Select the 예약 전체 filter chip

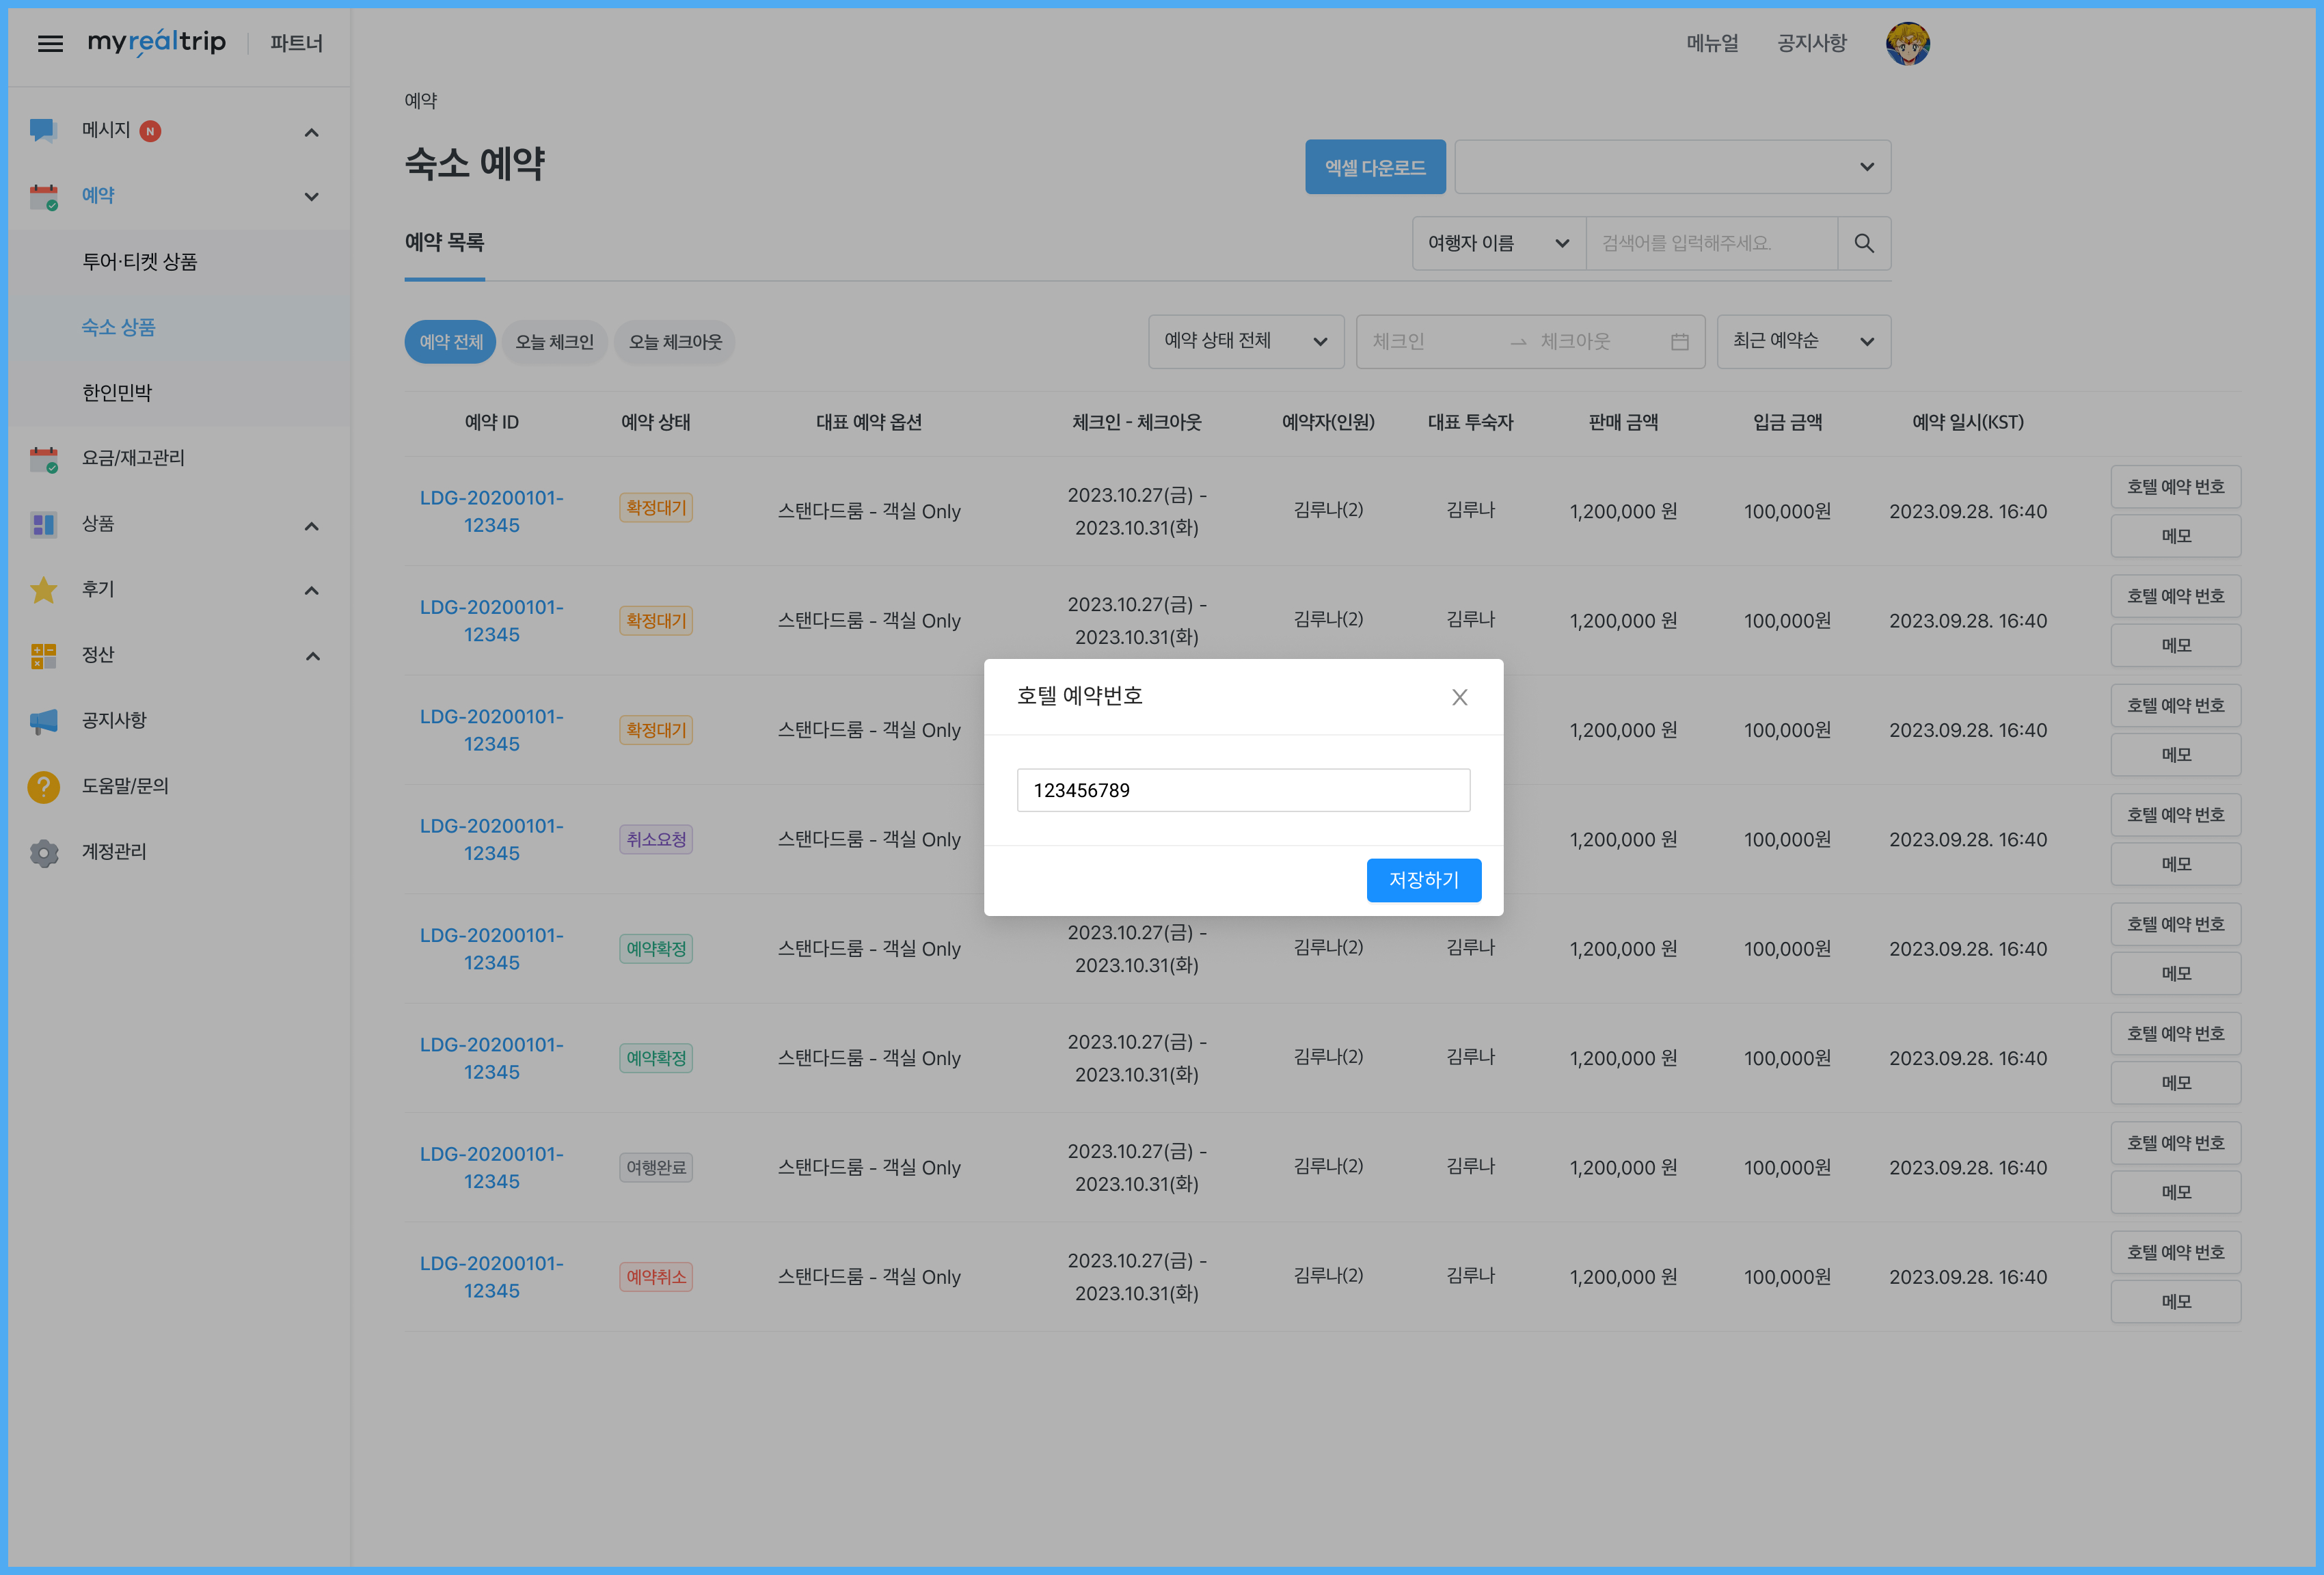point(450,342)
